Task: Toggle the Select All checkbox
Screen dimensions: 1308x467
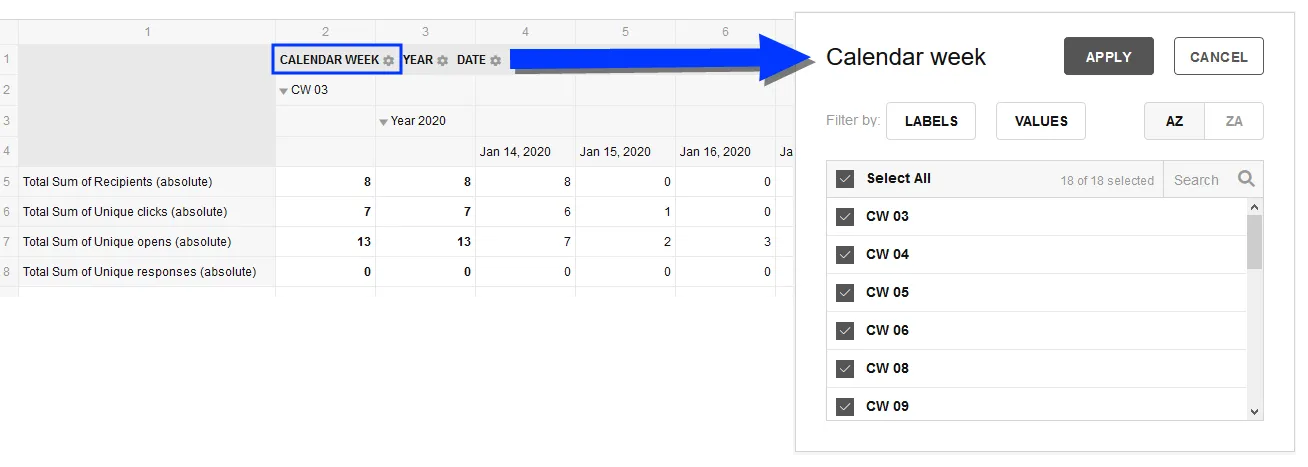Action: pos(845,179)
